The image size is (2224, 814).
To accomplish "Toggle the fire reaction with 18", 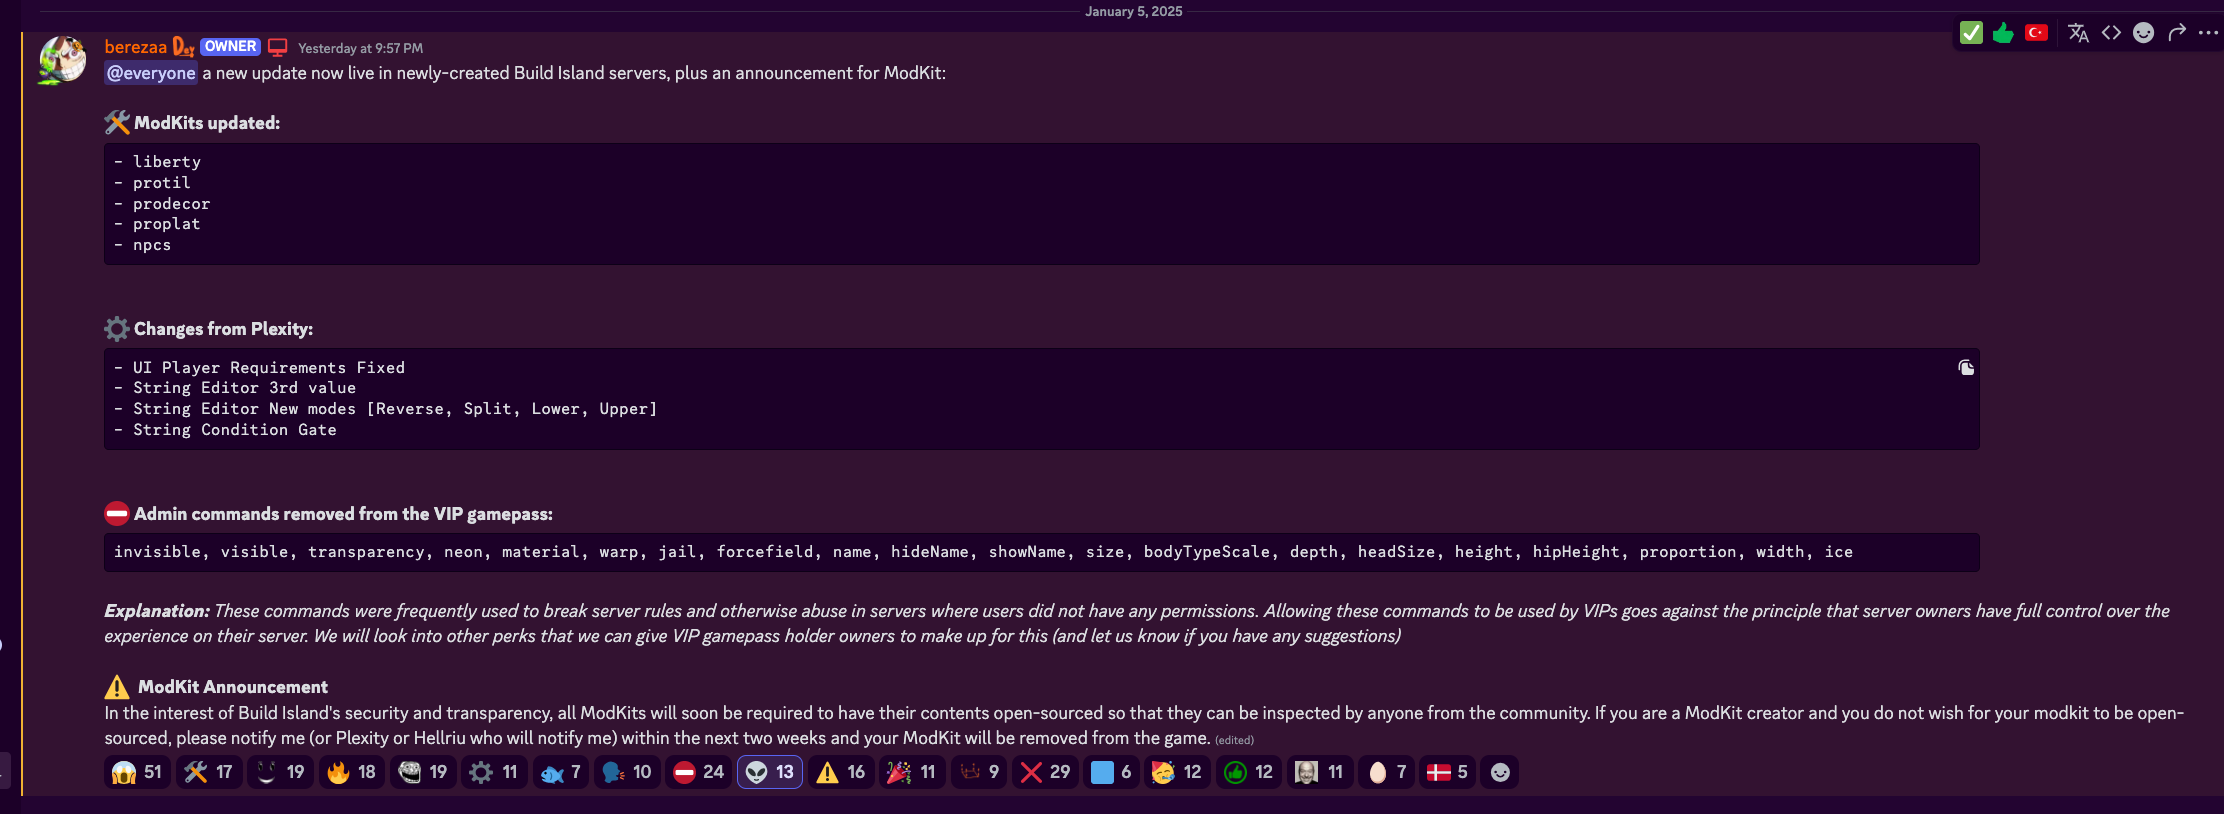I will coord(352,772).
